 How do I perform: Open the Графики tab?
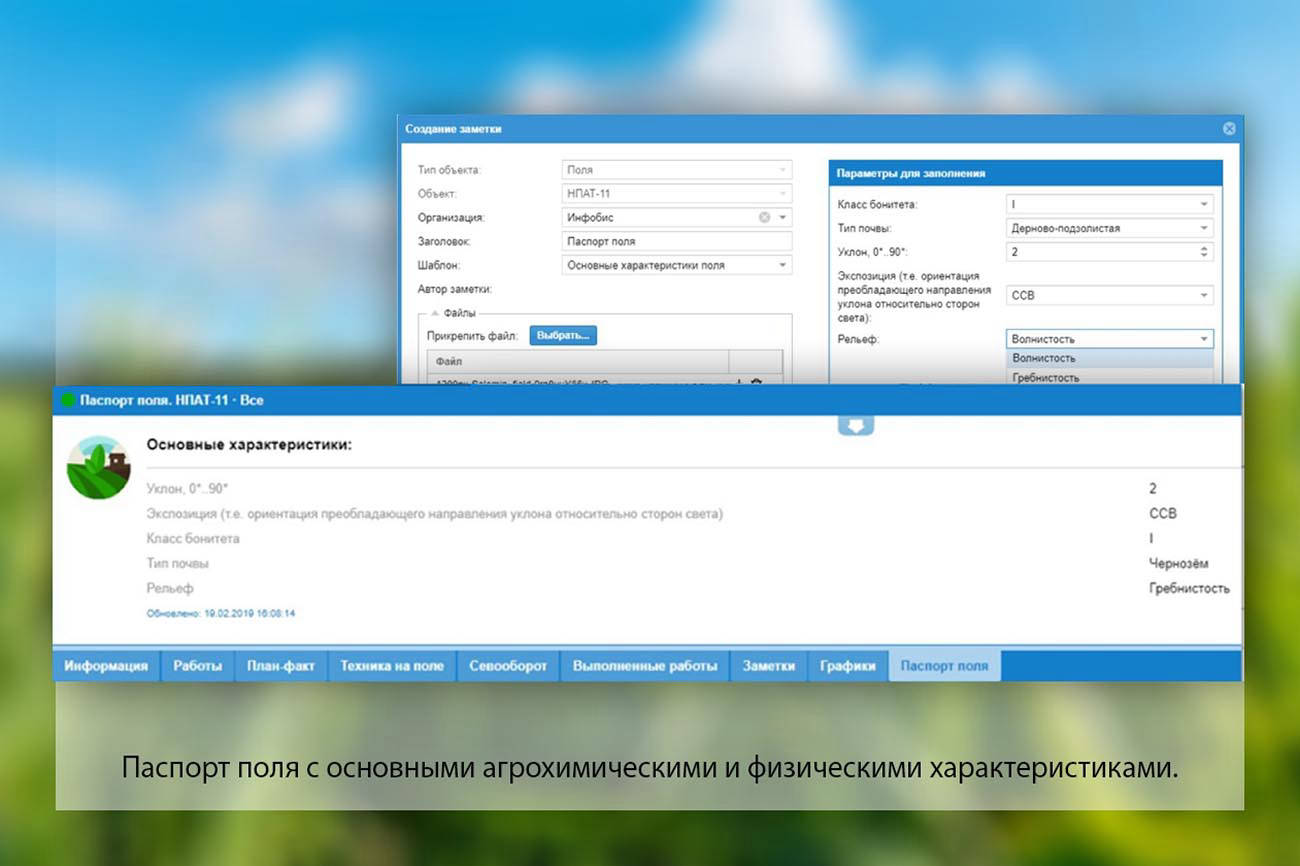tap(848, 664)
